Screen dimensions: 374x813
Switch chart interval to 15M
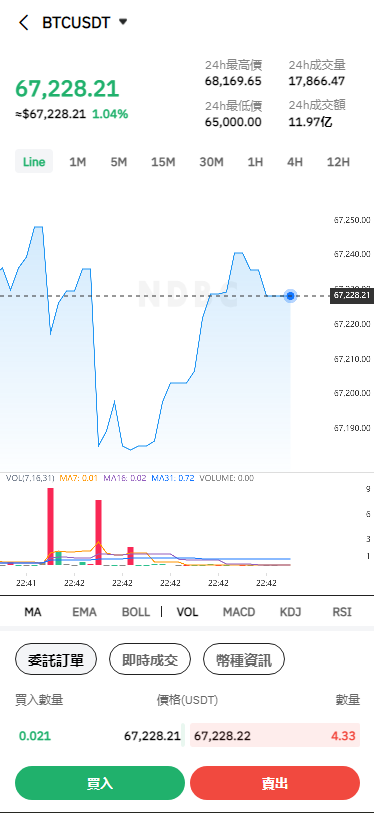pyautogui.click(x=163, y=162)
